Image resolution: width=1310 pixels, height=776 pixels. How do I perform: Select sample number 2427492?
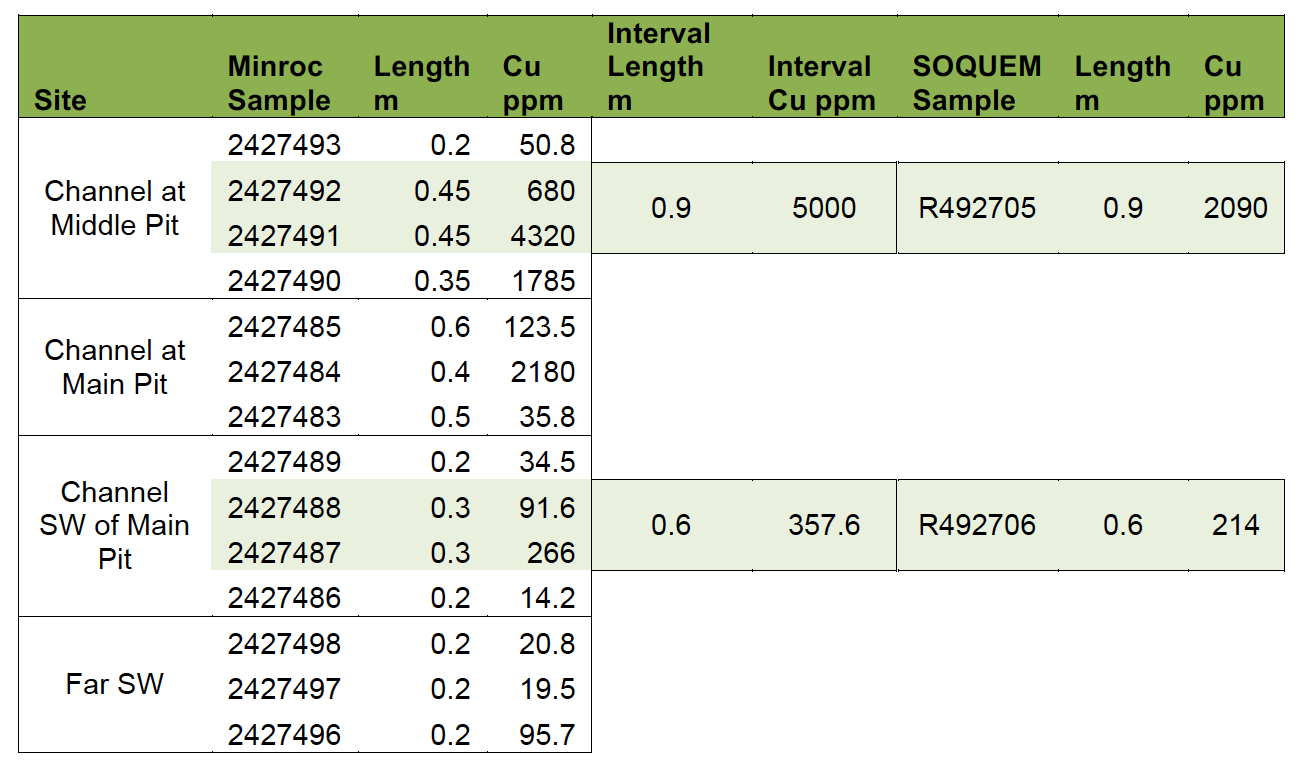click(x=284, y=190)
